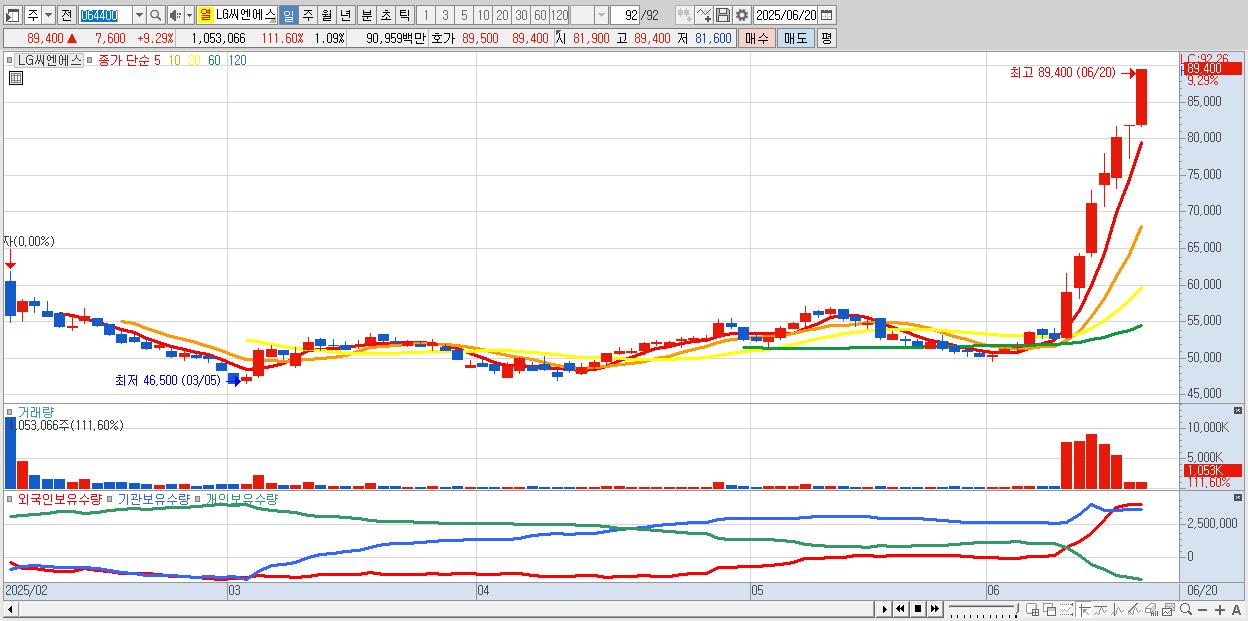The image size is (1248, 621).
Task: Open the 주 dropdown arrow at top left
Action: [49, 15]
